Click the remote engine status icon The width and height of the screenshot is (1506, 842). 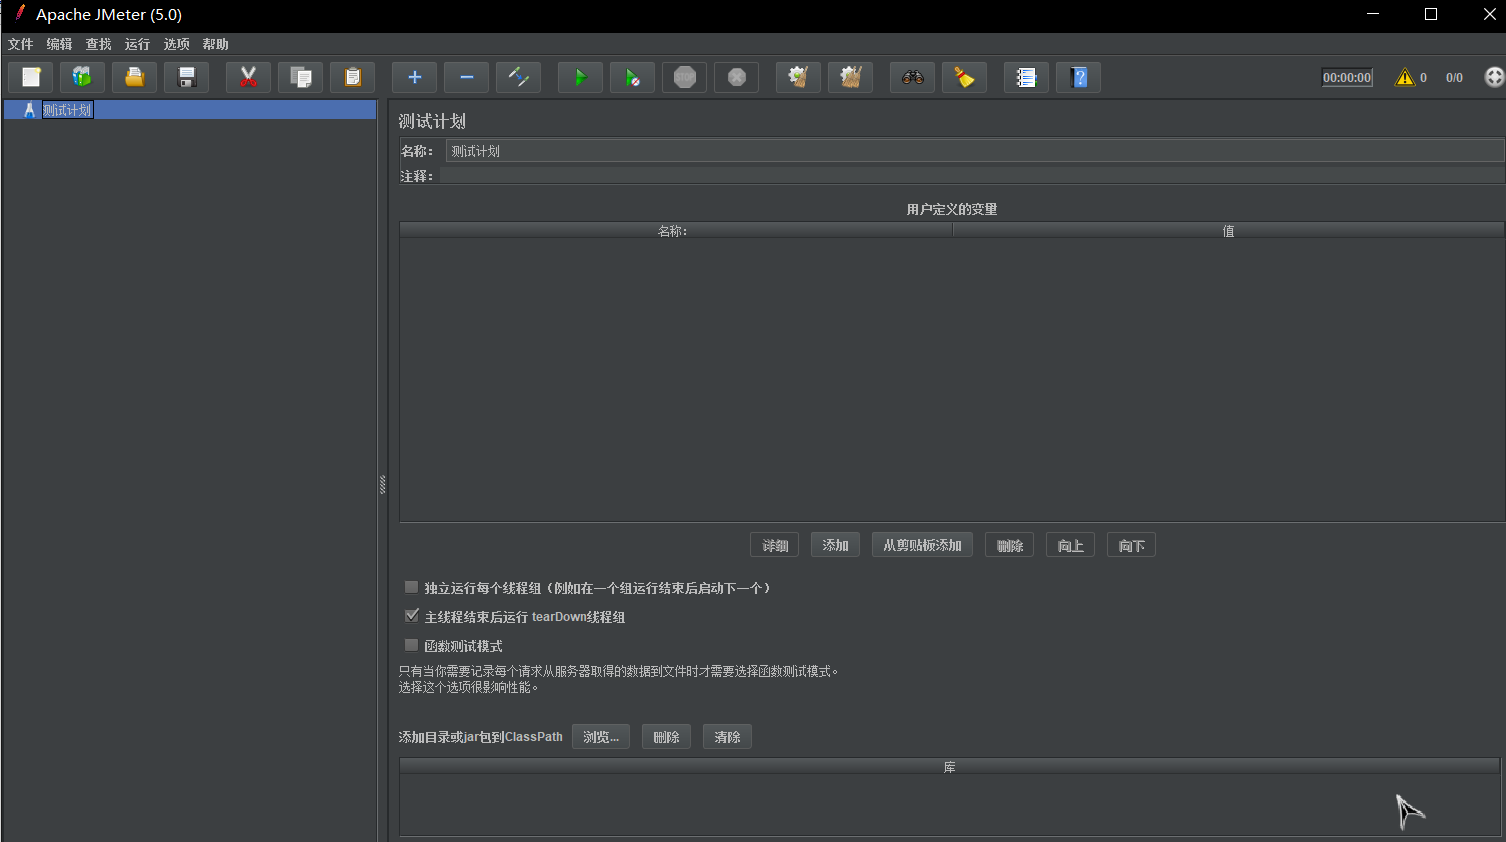1494,77
